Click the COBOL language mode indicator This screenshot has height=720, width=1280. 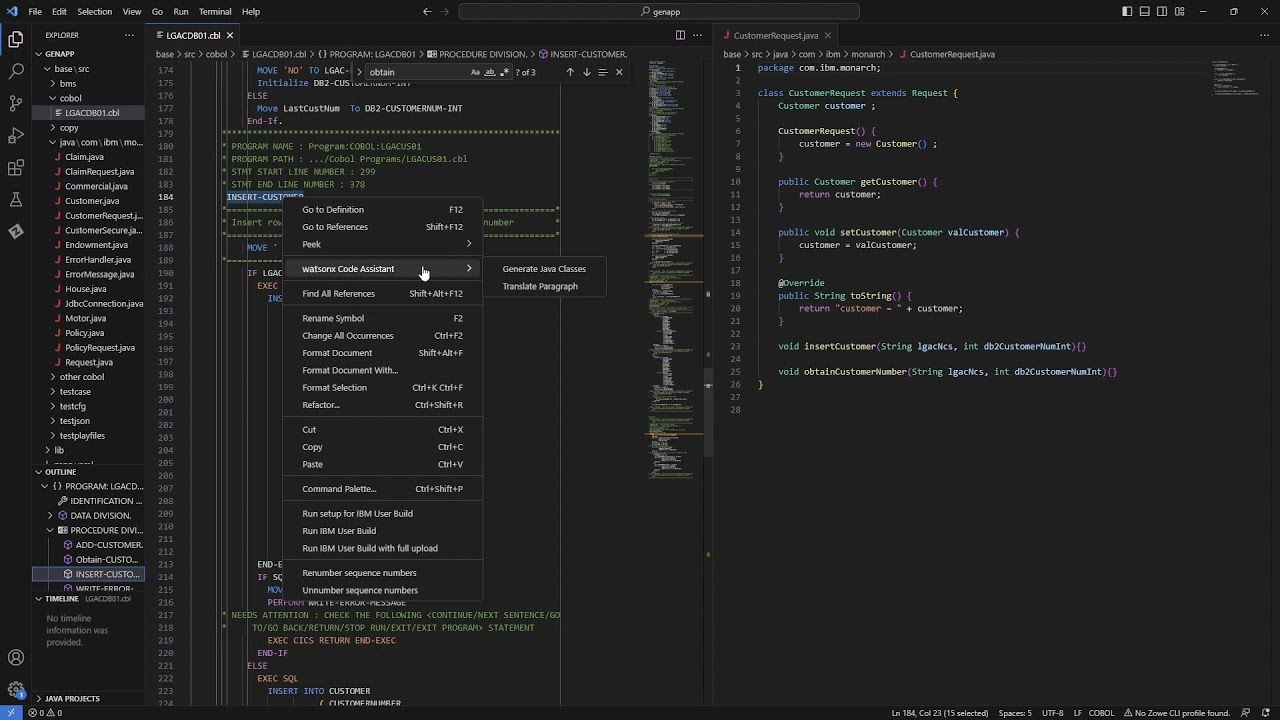tap(1101, 713)
